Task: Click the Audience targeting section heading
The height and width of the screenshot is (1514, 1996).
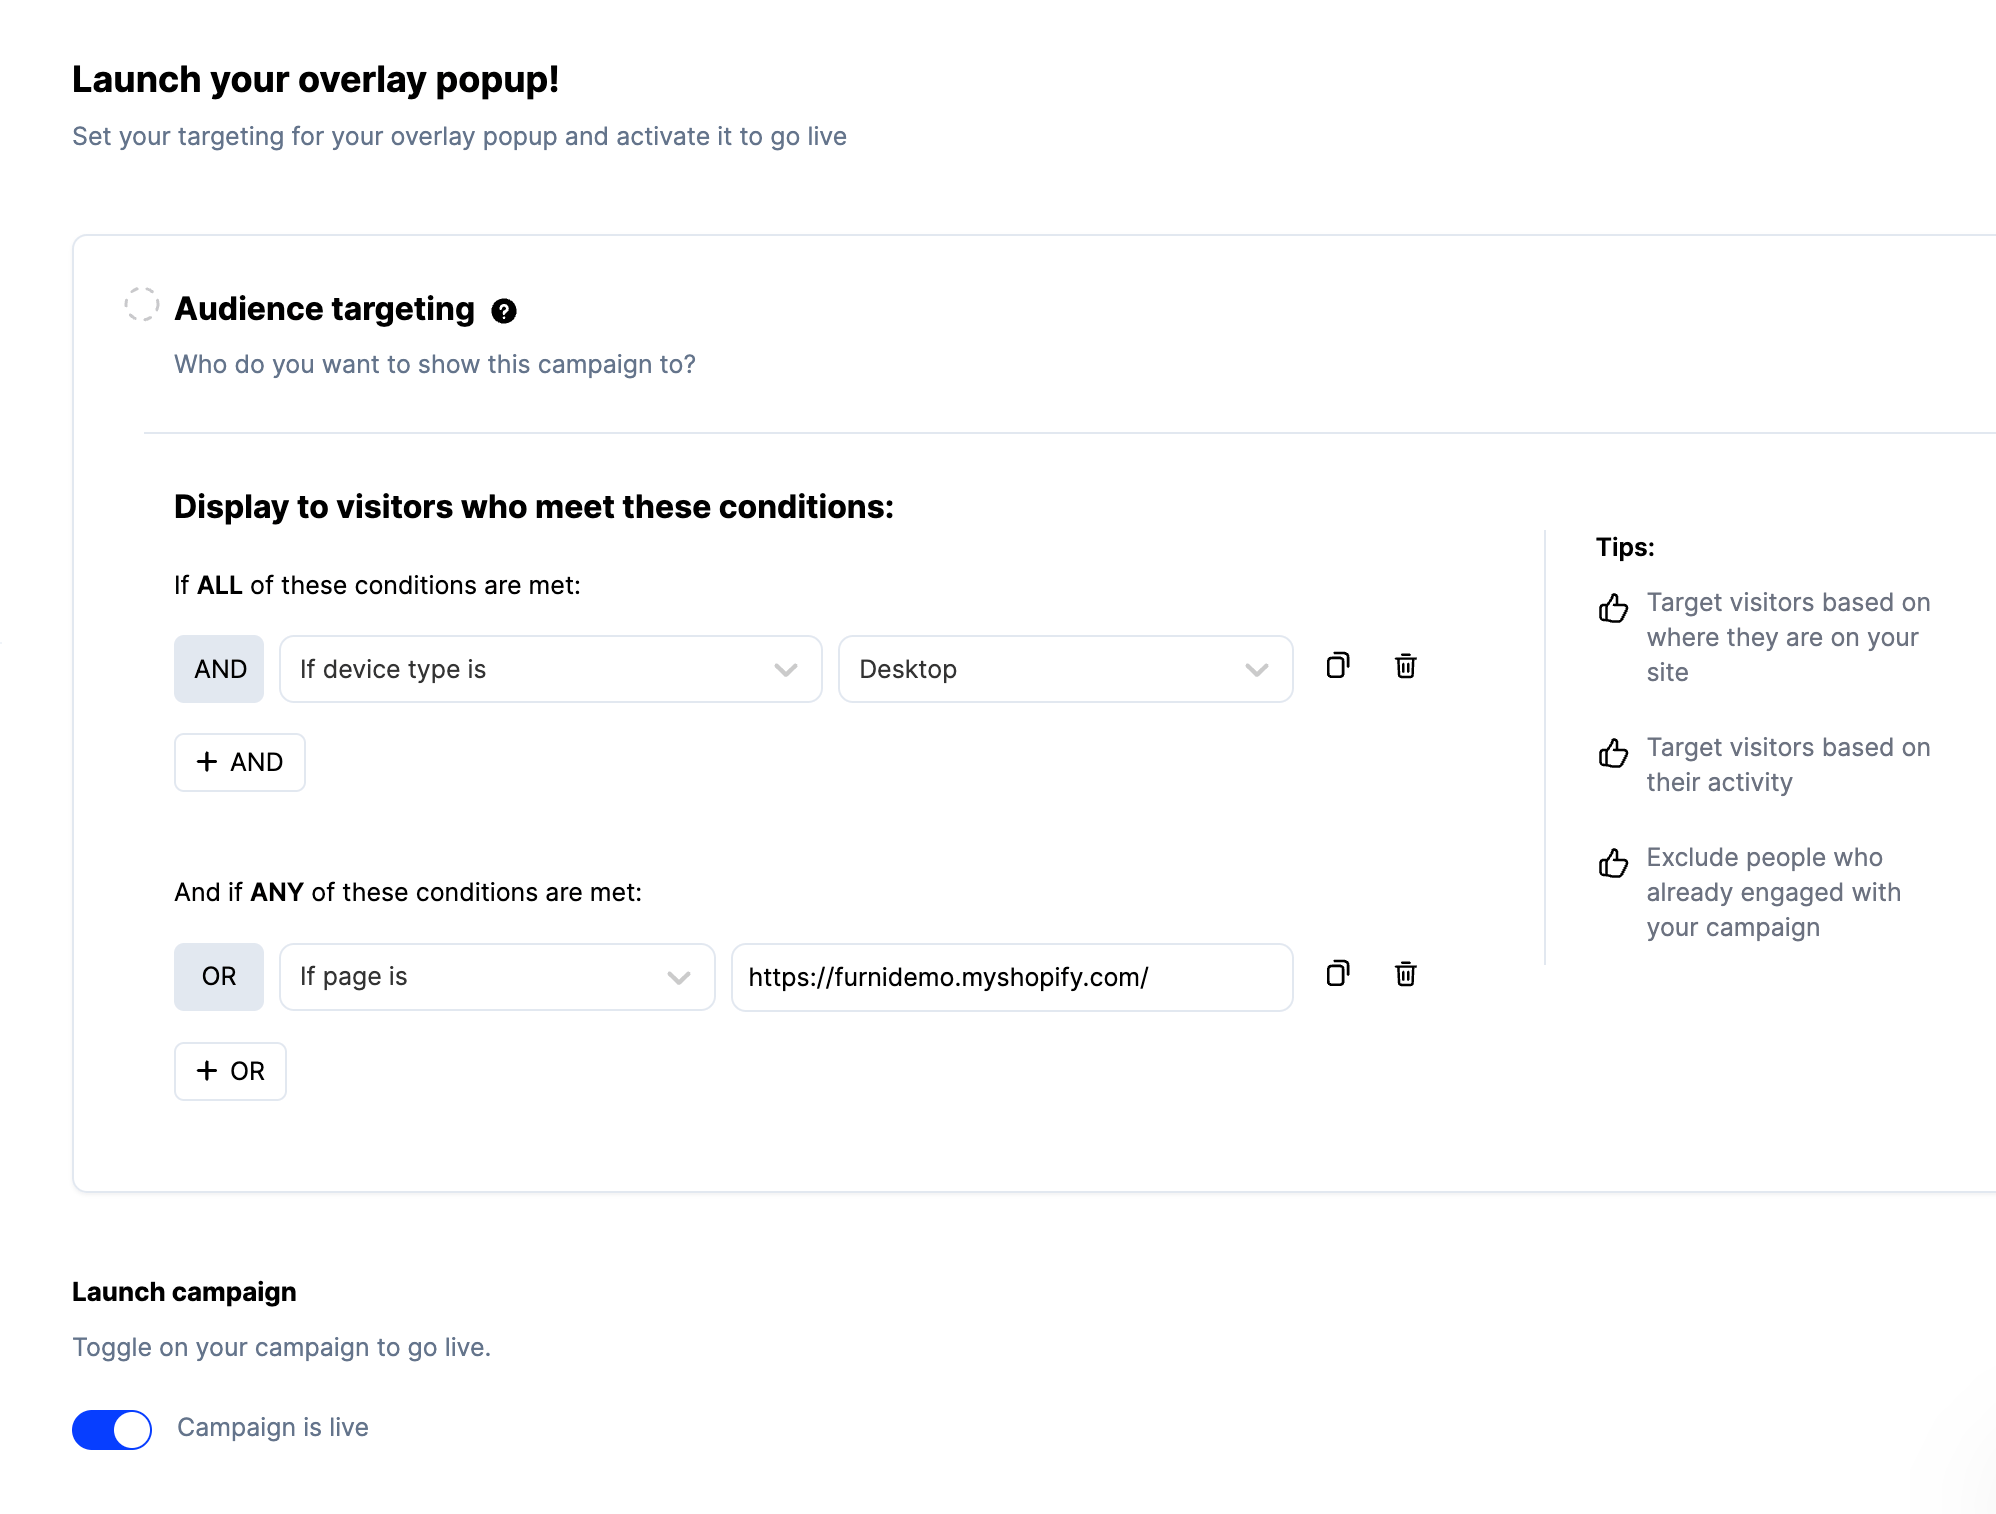Action: click(x=325, y=309)
